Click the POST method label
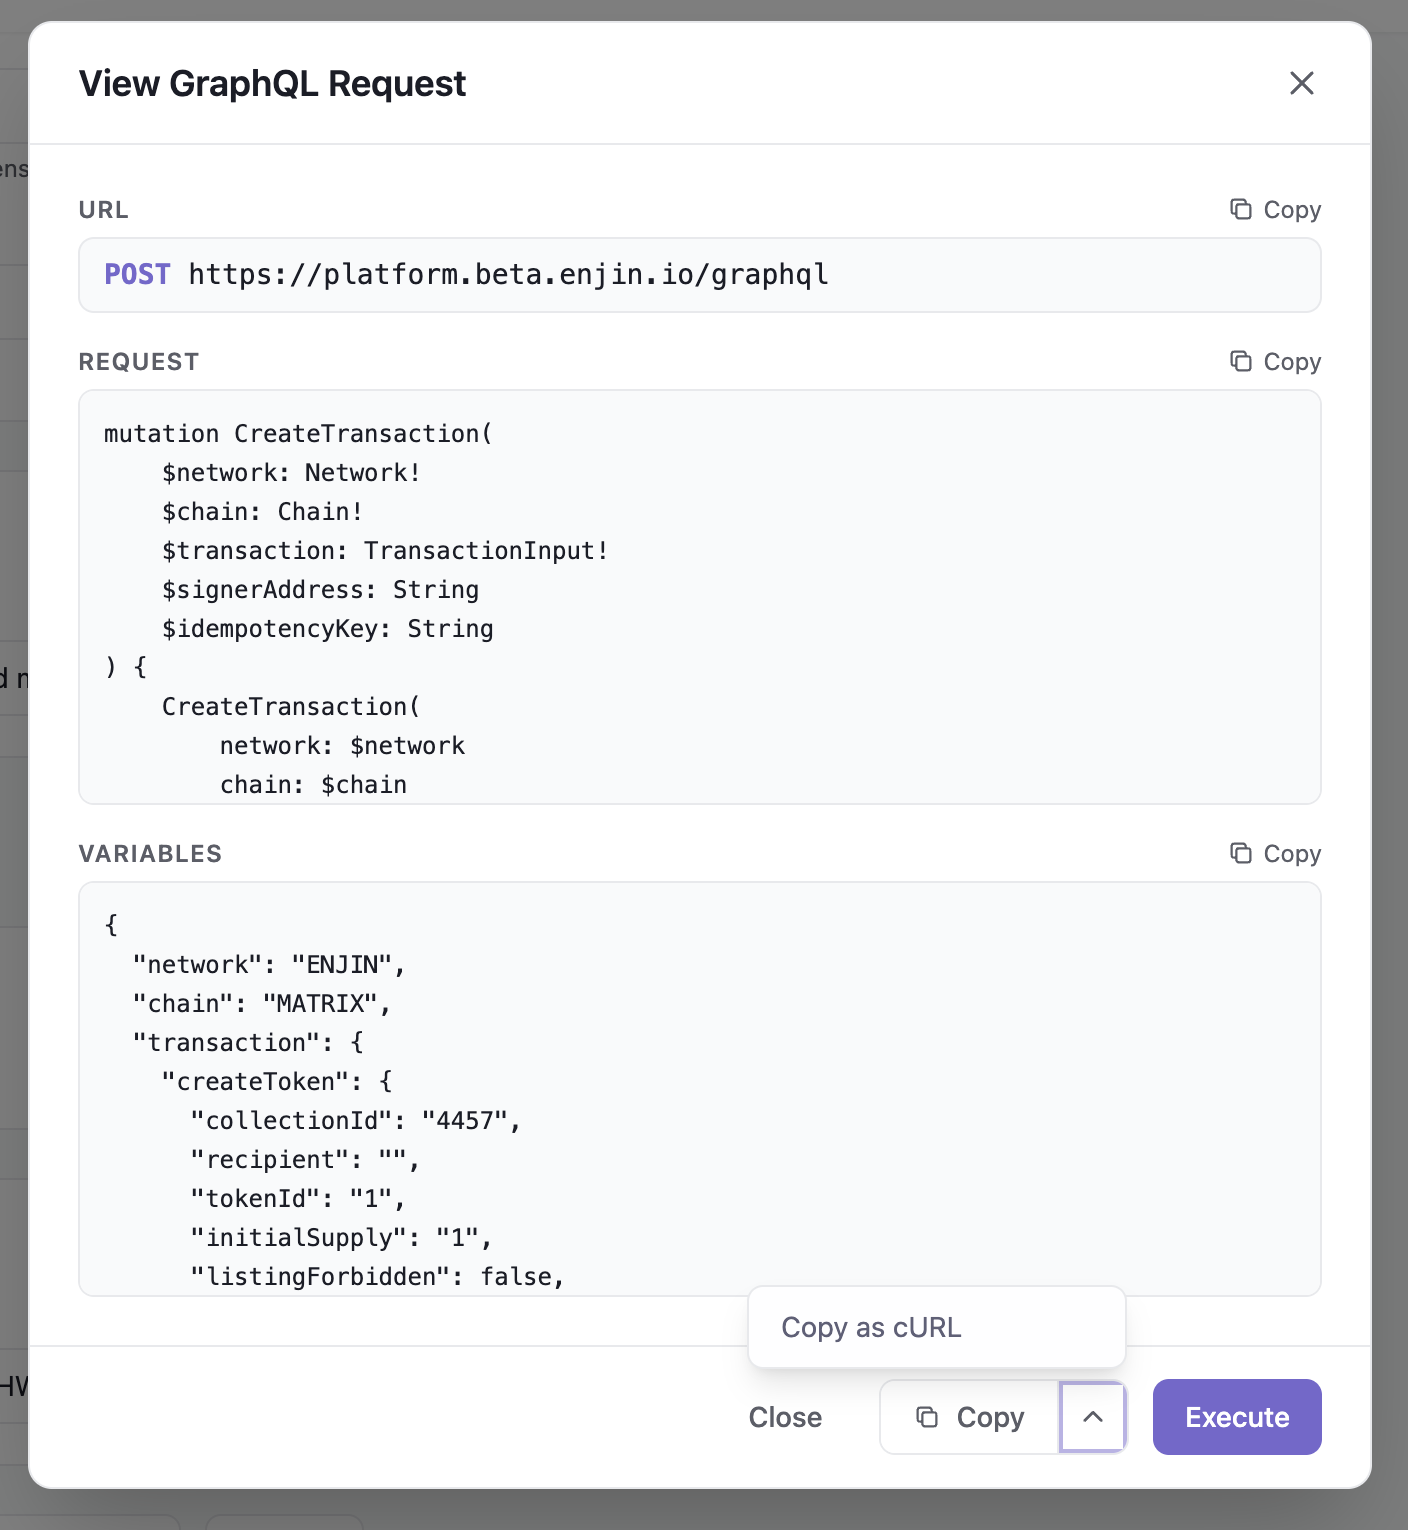The image size is (1408, 1530). coord(137,275)
